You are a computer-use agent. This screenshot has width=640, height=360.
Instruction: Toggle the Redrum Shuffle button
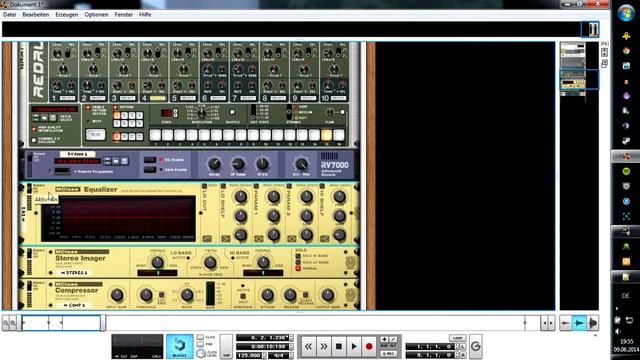[x=232, y=112]
